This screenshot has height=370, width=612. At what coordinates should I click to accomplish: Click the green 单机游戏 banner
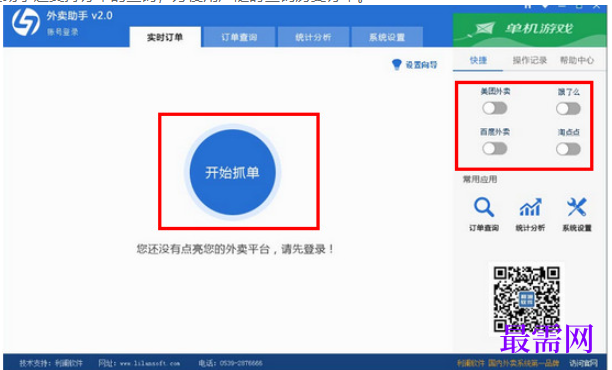(x=530, y=30)
